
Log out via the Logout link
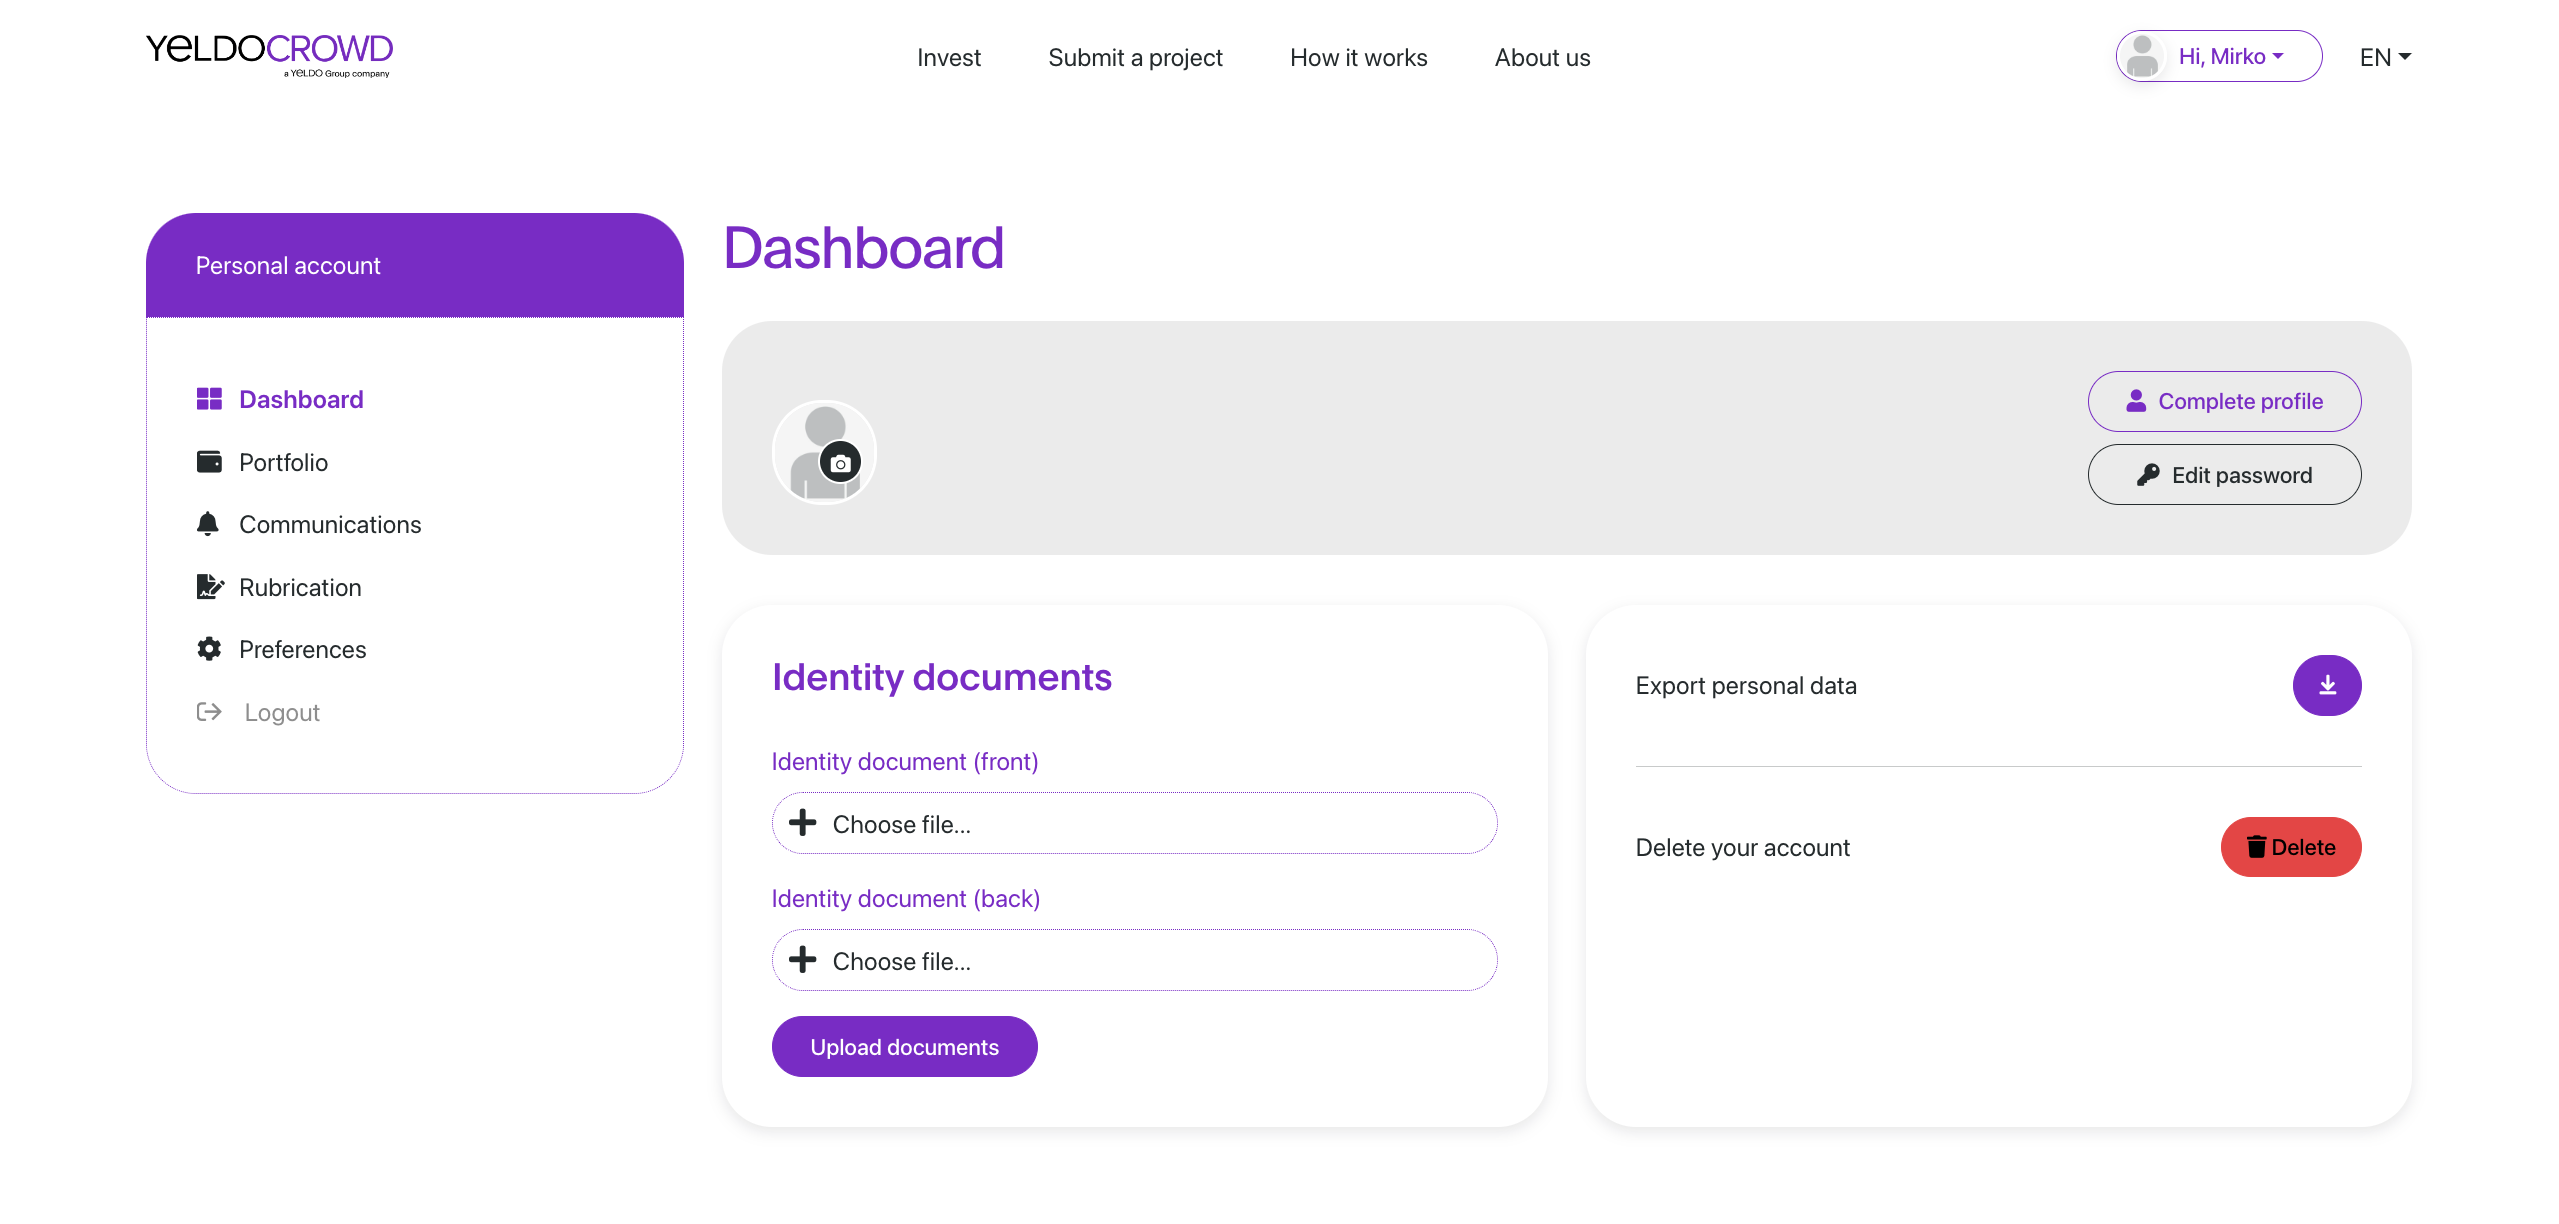coord(282,712)
